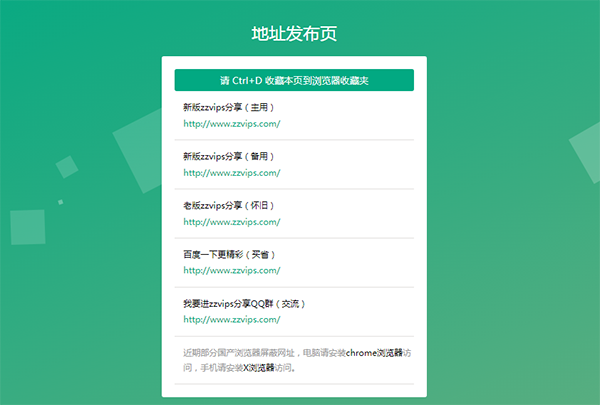Open the link under 老版zzvips分享（怀旧）

click(x=232, y=222)
